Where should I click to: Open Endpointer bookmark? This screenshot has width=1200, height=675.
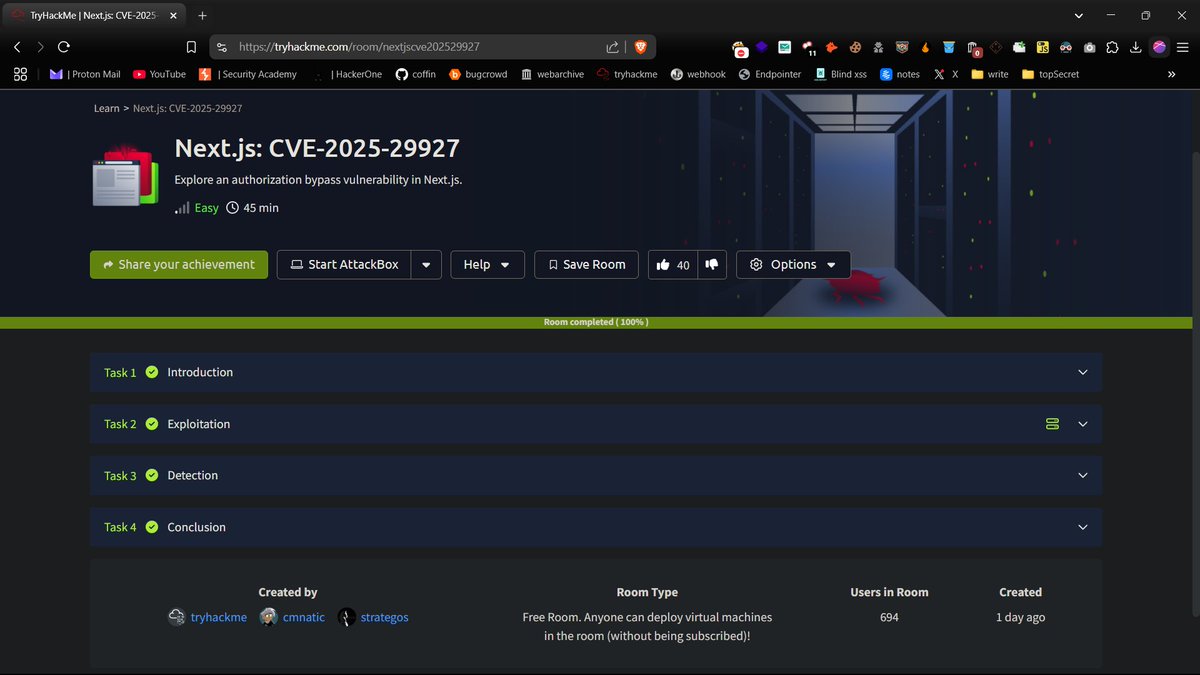tap(770, 74)
